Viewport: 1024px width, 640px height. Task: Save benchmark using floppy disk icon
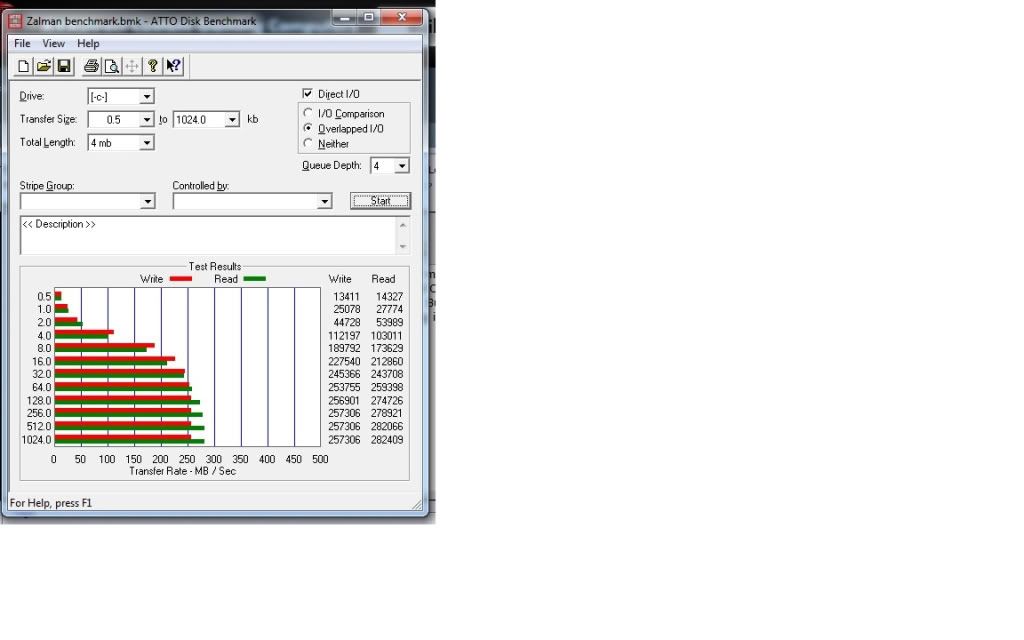[x=64, y=66]
